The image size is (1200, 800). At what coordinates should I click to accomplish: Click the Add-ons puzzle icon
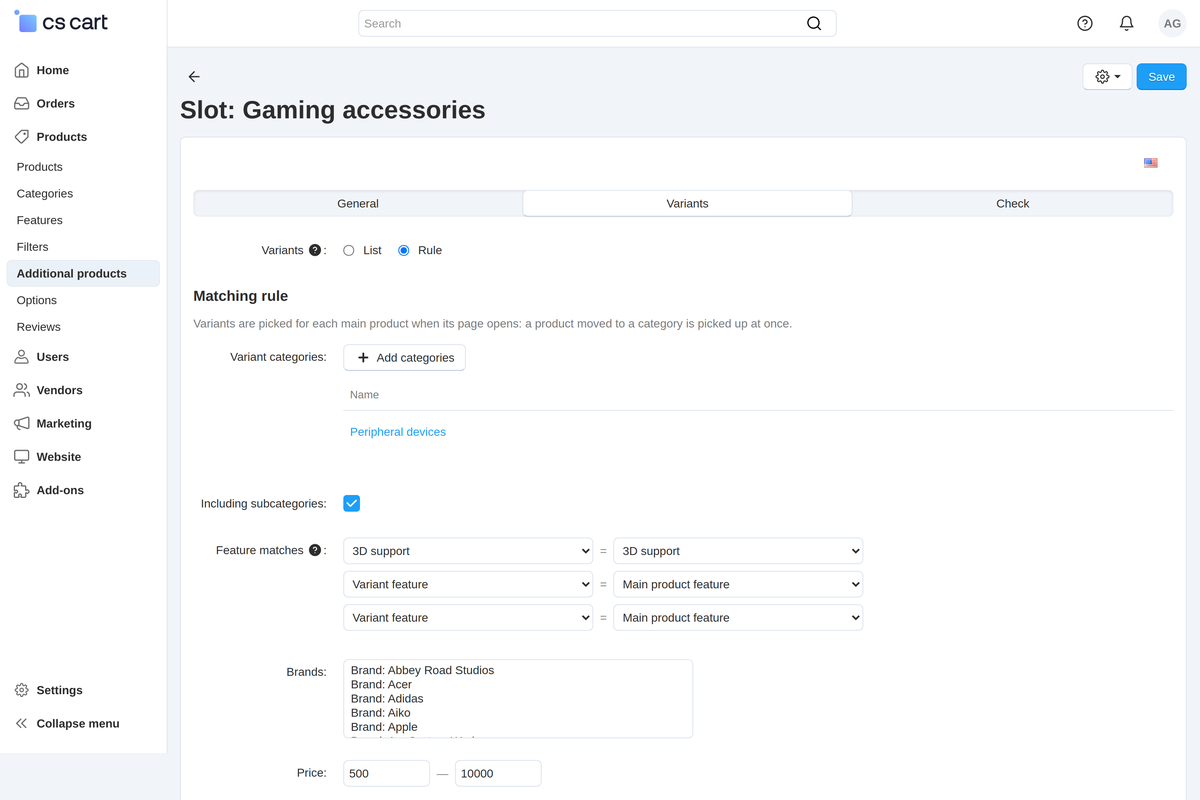[22, 490]
